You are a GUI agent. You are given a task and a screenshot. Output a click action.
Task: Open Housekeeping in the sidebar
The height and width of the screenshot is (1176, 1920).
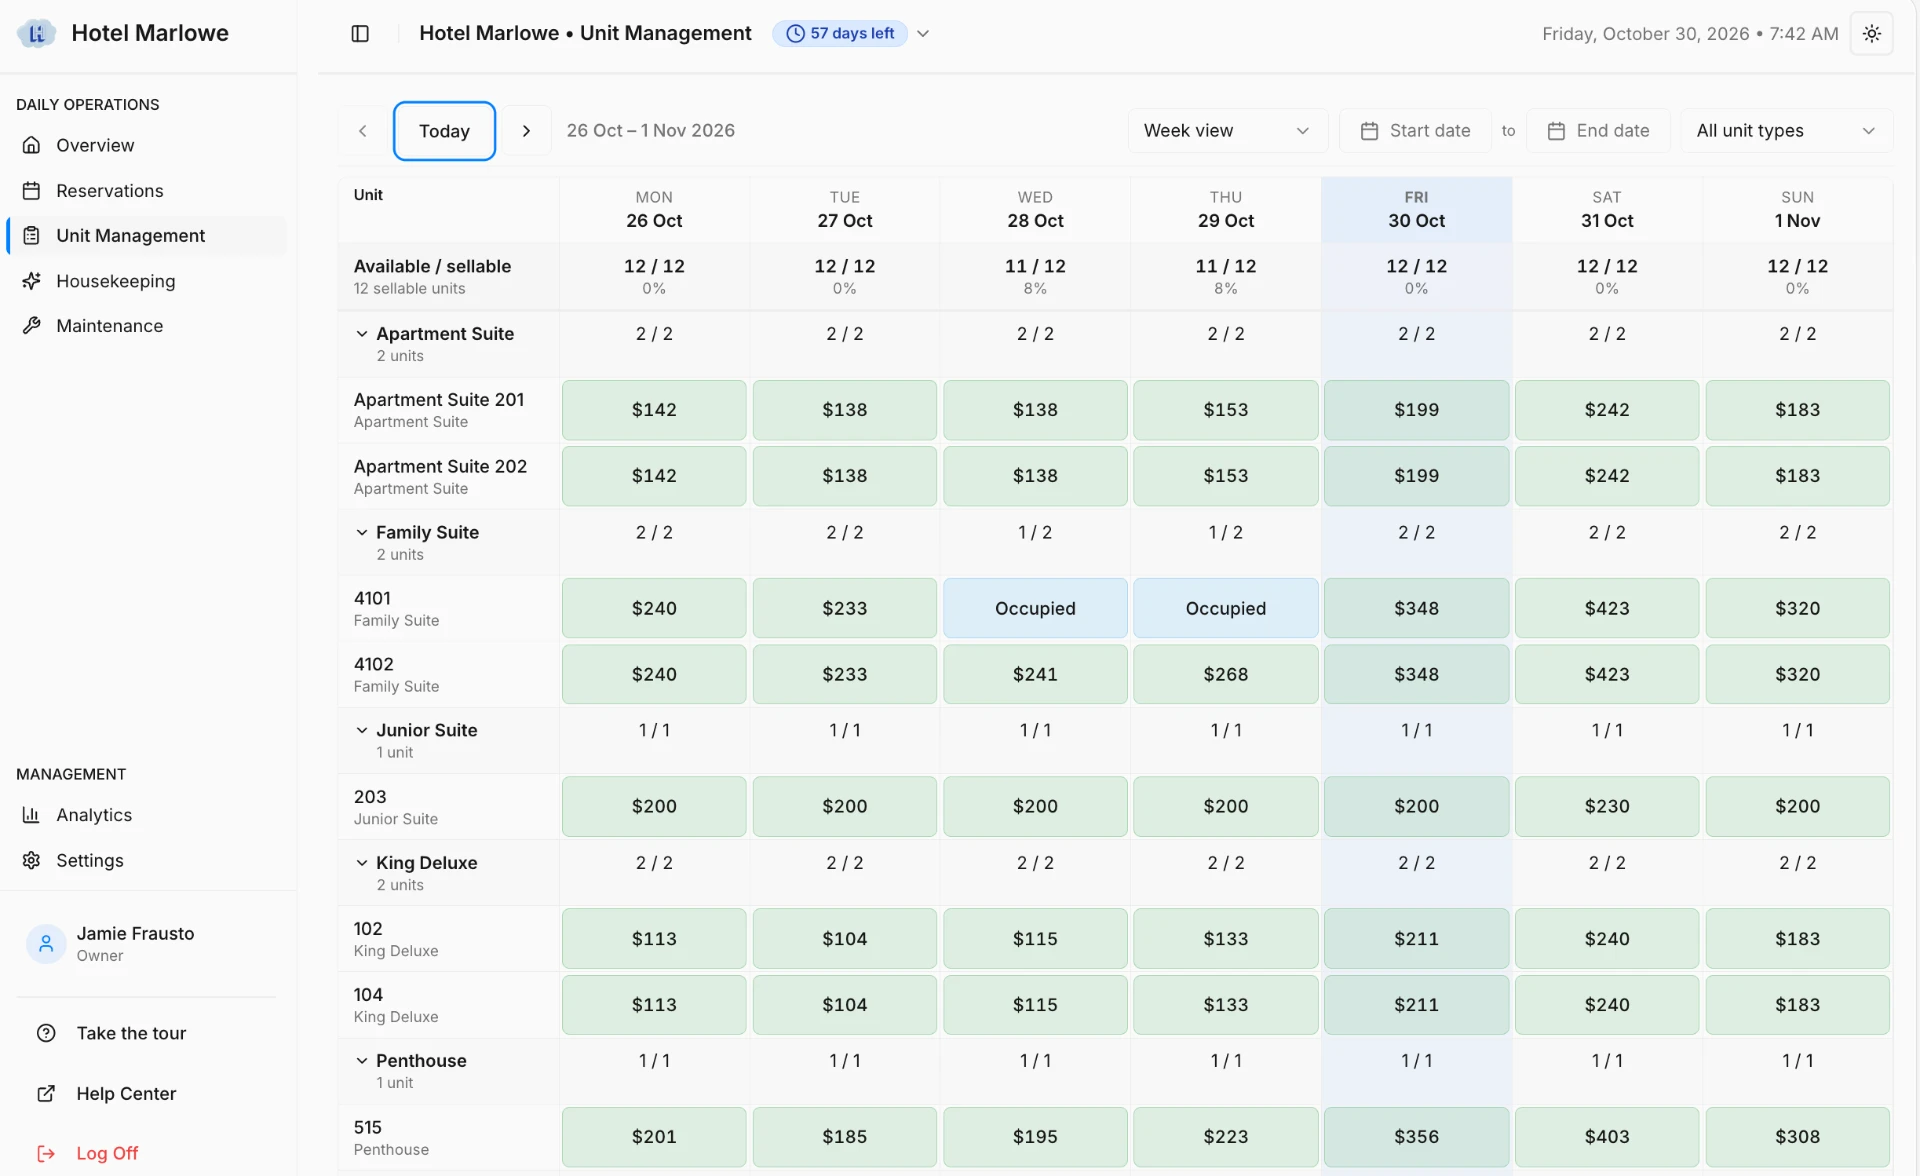pos(147,281)
